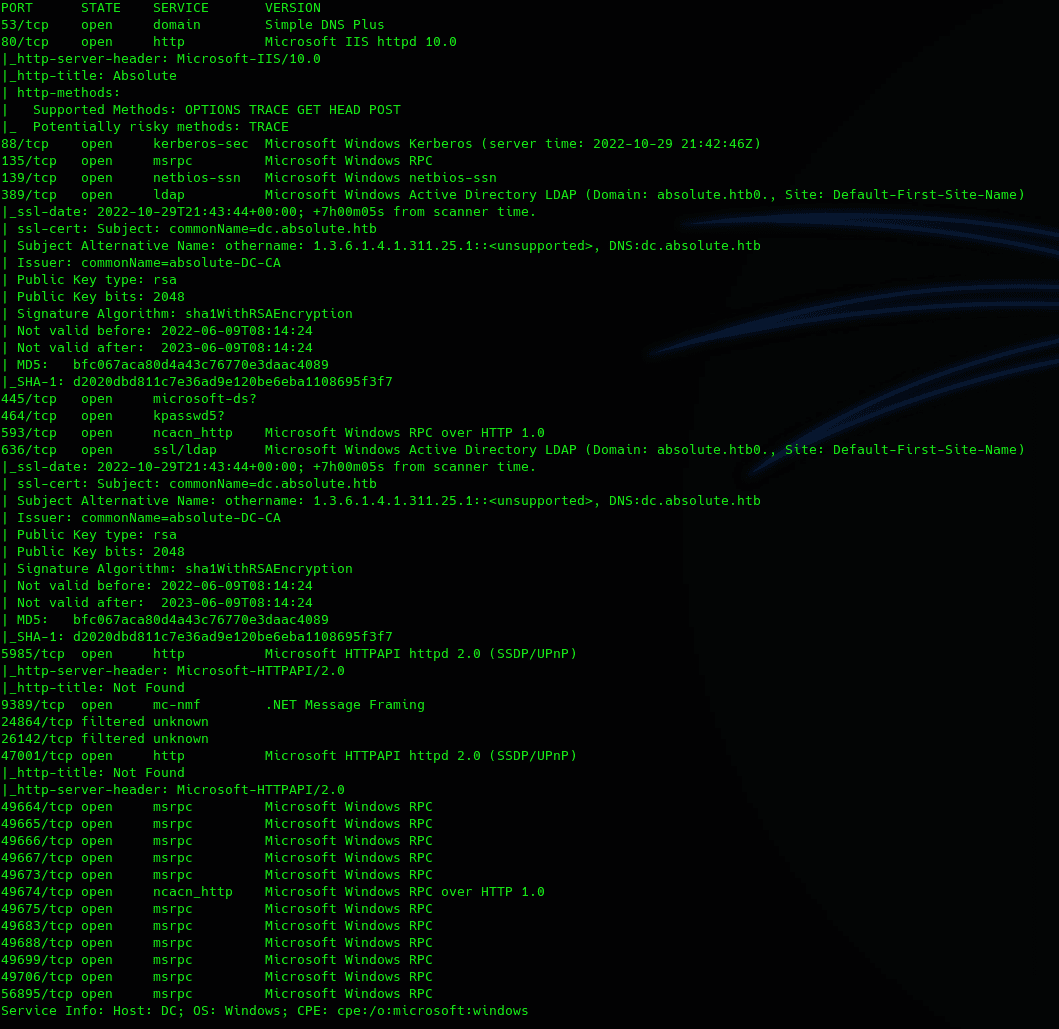This screenshot has width=1059, height=1029.
Task: Click "Not valid after" line under port 389
Action: tap(157, 348)
